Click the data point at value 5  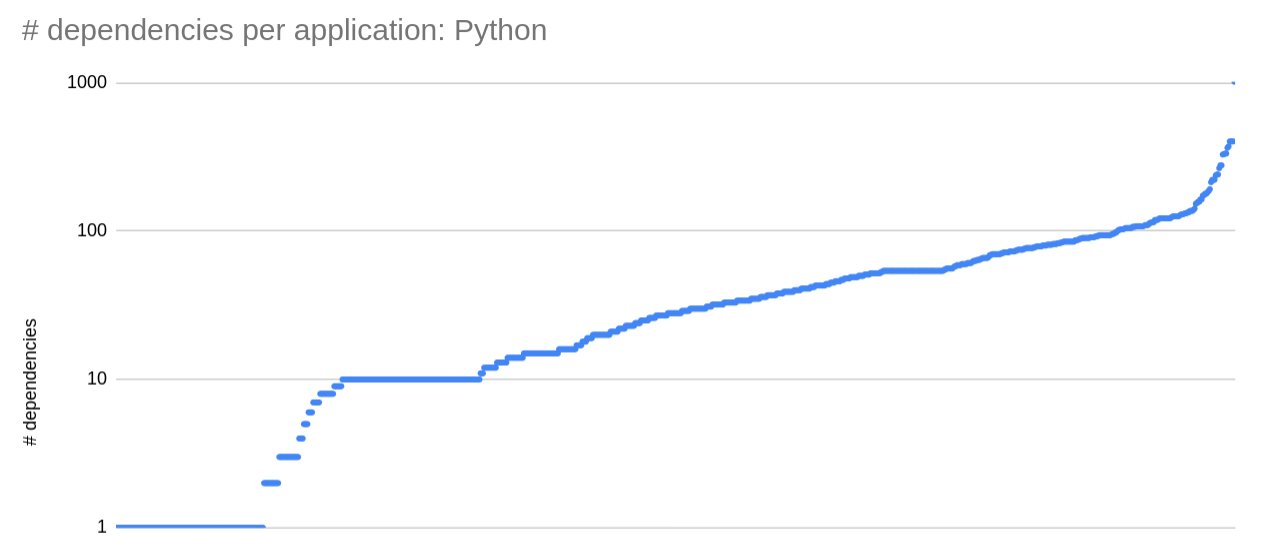(x=306, y=424)
